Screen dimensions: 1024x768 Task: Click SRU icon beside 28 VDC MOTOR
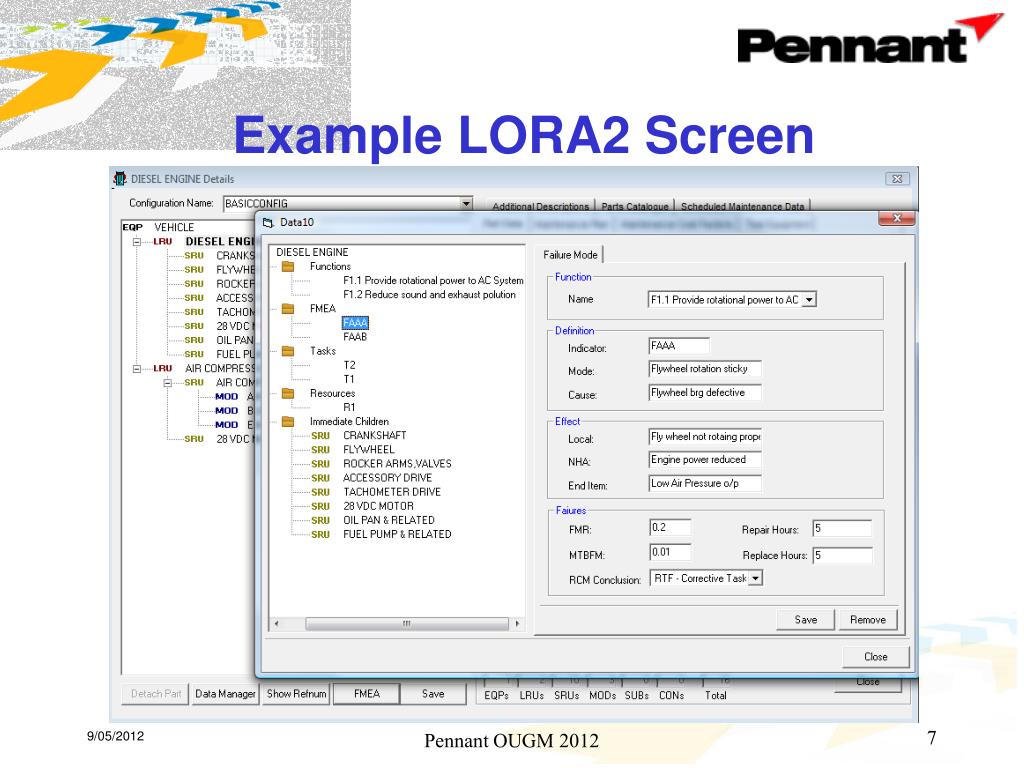tap(320, 507)
